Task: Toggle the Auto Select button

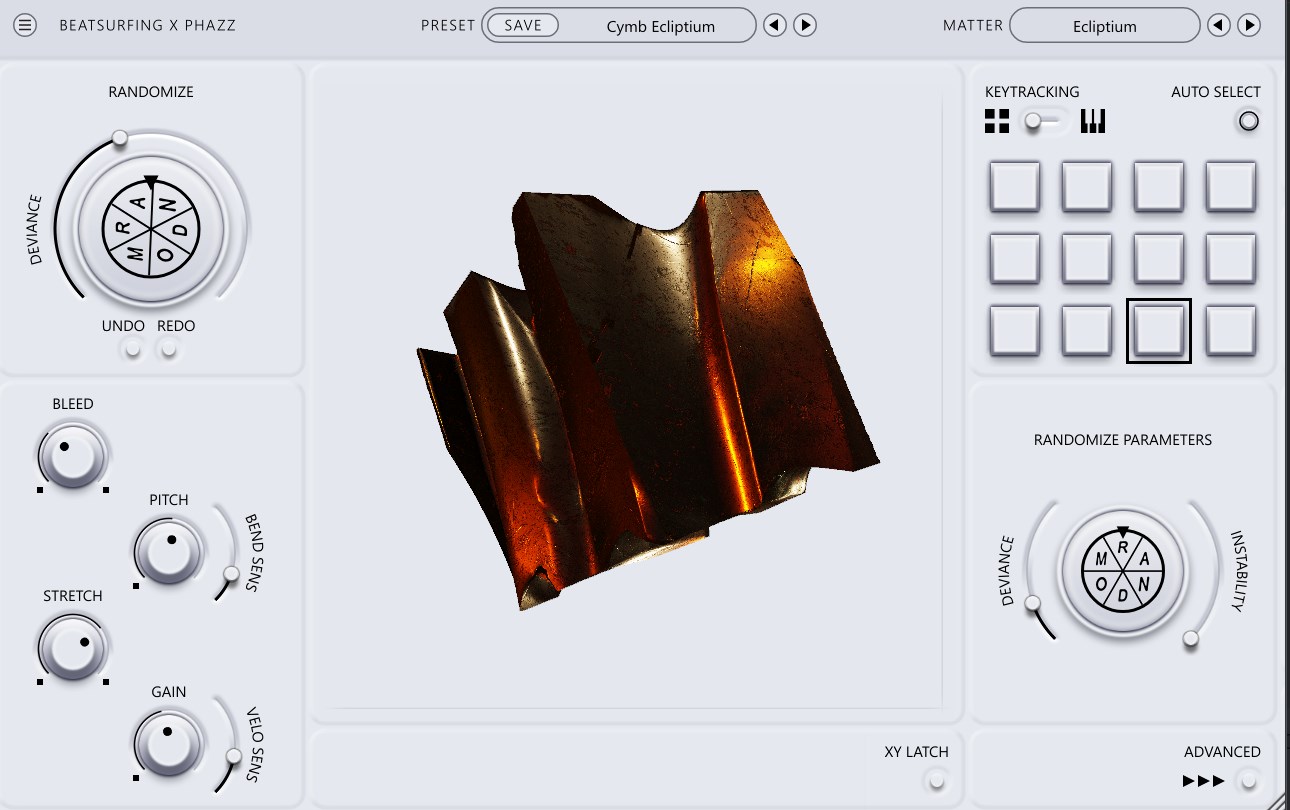Action: coord(1248,122)
